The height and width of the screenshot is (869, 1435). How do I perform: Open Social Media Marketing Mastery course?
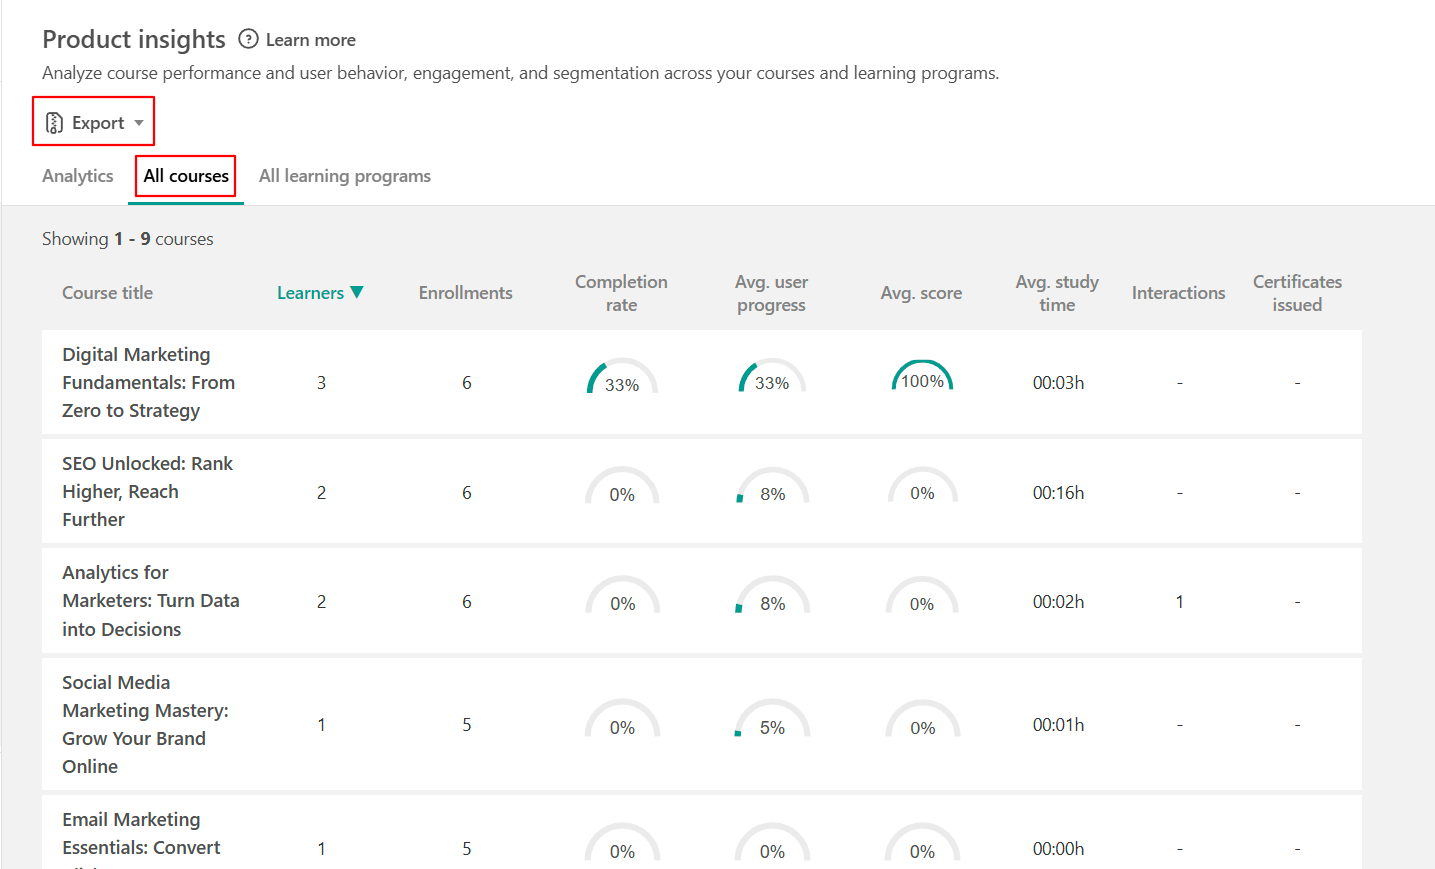145,724
